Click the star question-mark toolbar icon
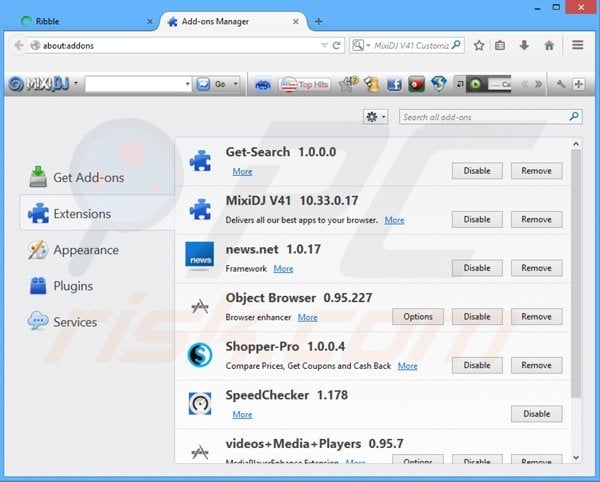The width and height of the screenshot is (600, 482). tap(348, 84)
